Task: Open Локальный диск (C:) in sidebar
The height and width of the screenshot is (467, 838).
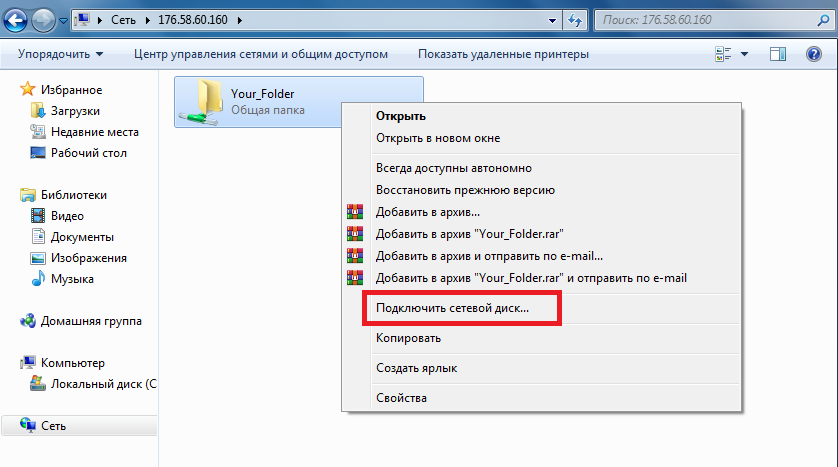Action: [94, 384]
